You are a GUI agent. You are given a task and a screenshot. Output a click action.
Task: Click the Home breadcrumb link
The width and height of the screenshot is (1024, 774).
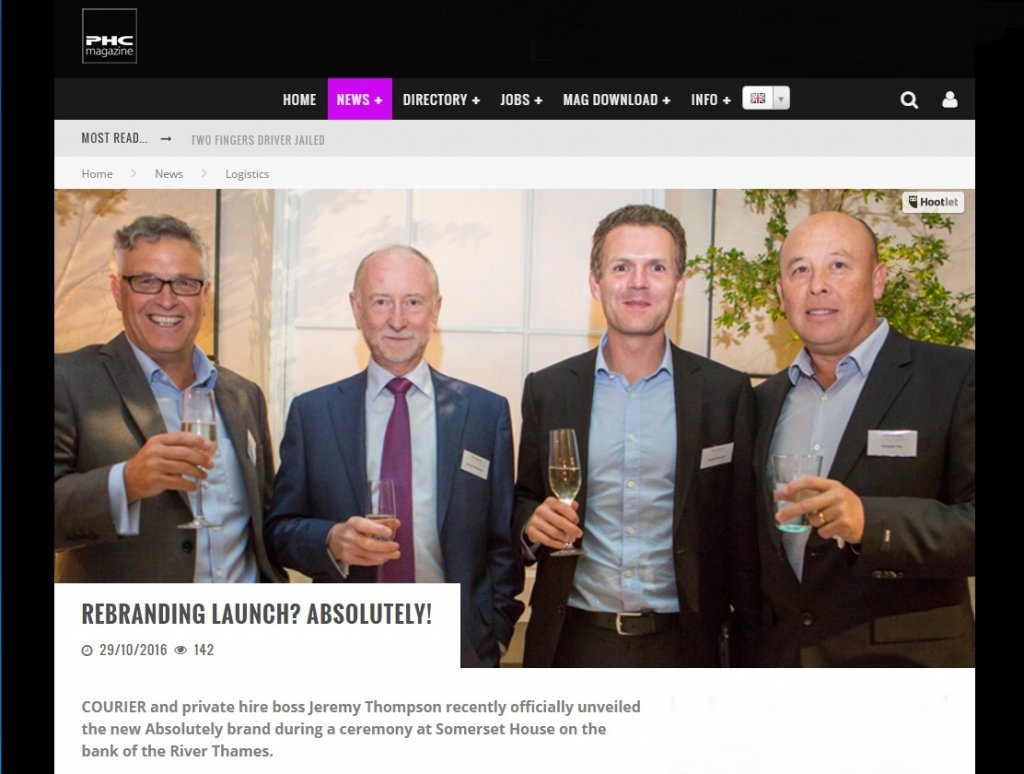click(97, 174)
